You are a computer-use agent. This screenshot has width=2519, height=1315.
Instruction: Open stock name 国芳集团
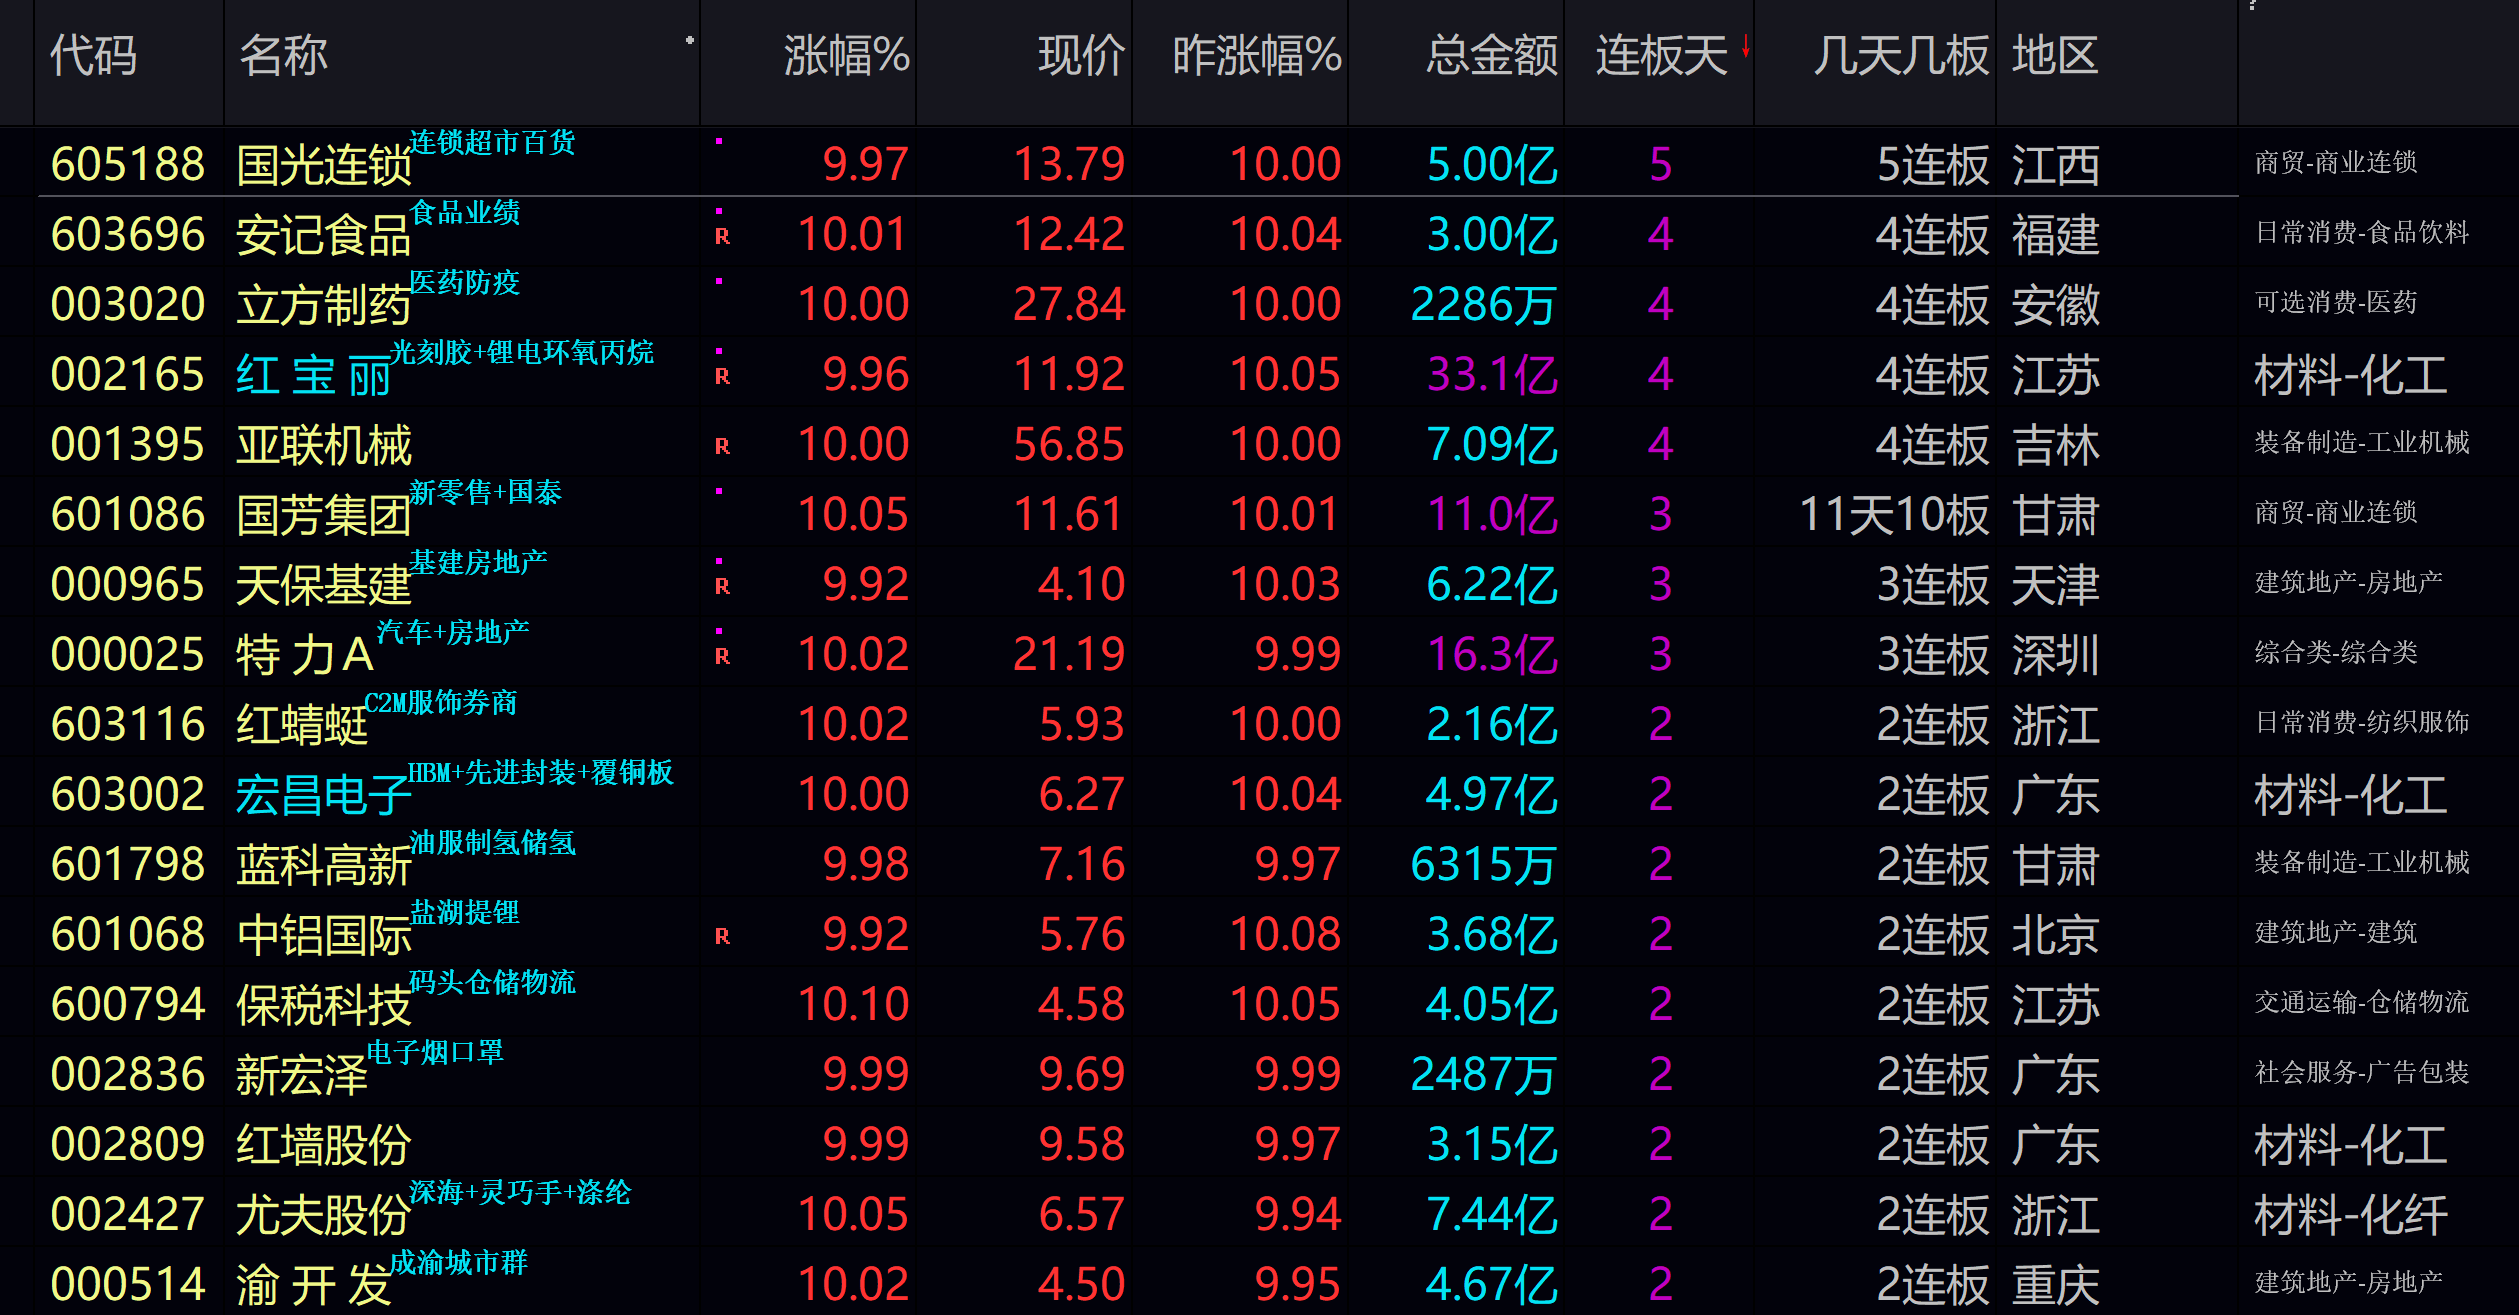coord(324,515)
